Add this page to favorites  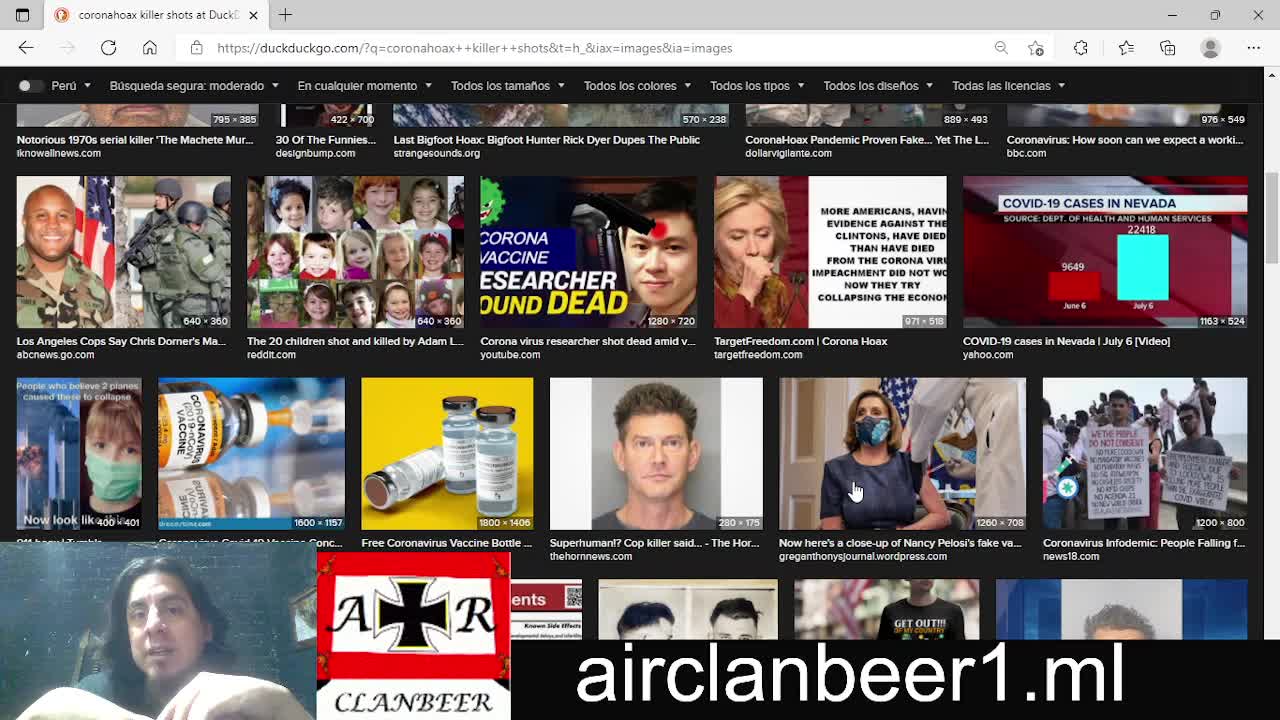[x=1036, y=48]
